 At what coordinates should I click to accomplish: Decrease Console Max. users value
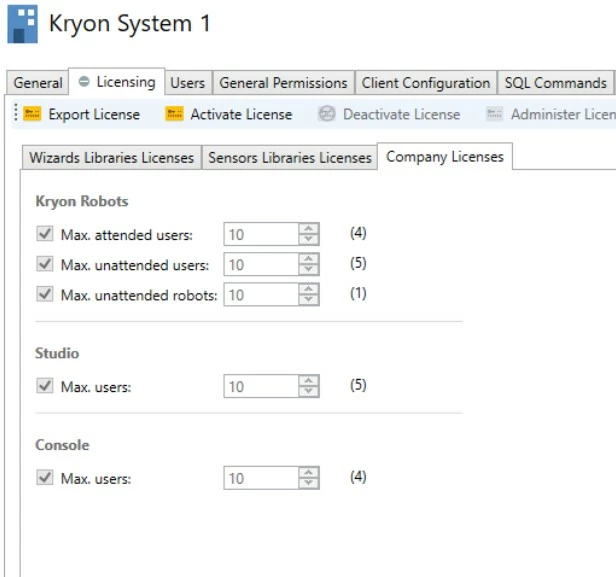(x=309, y=484)
